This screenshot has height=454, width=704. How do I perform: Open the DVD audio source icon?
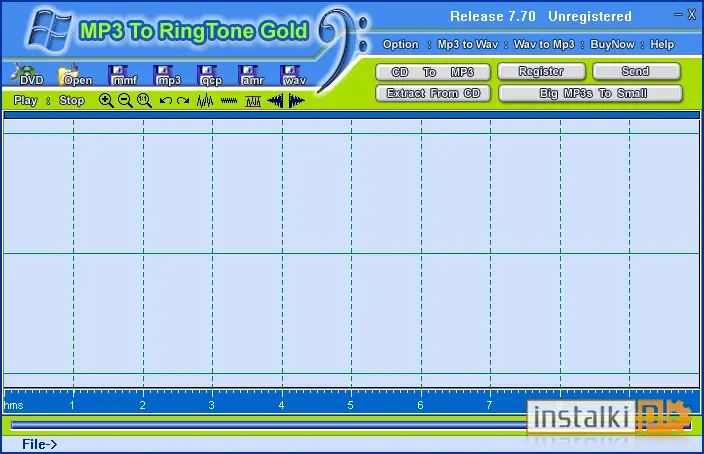click(x=28, y=75)
